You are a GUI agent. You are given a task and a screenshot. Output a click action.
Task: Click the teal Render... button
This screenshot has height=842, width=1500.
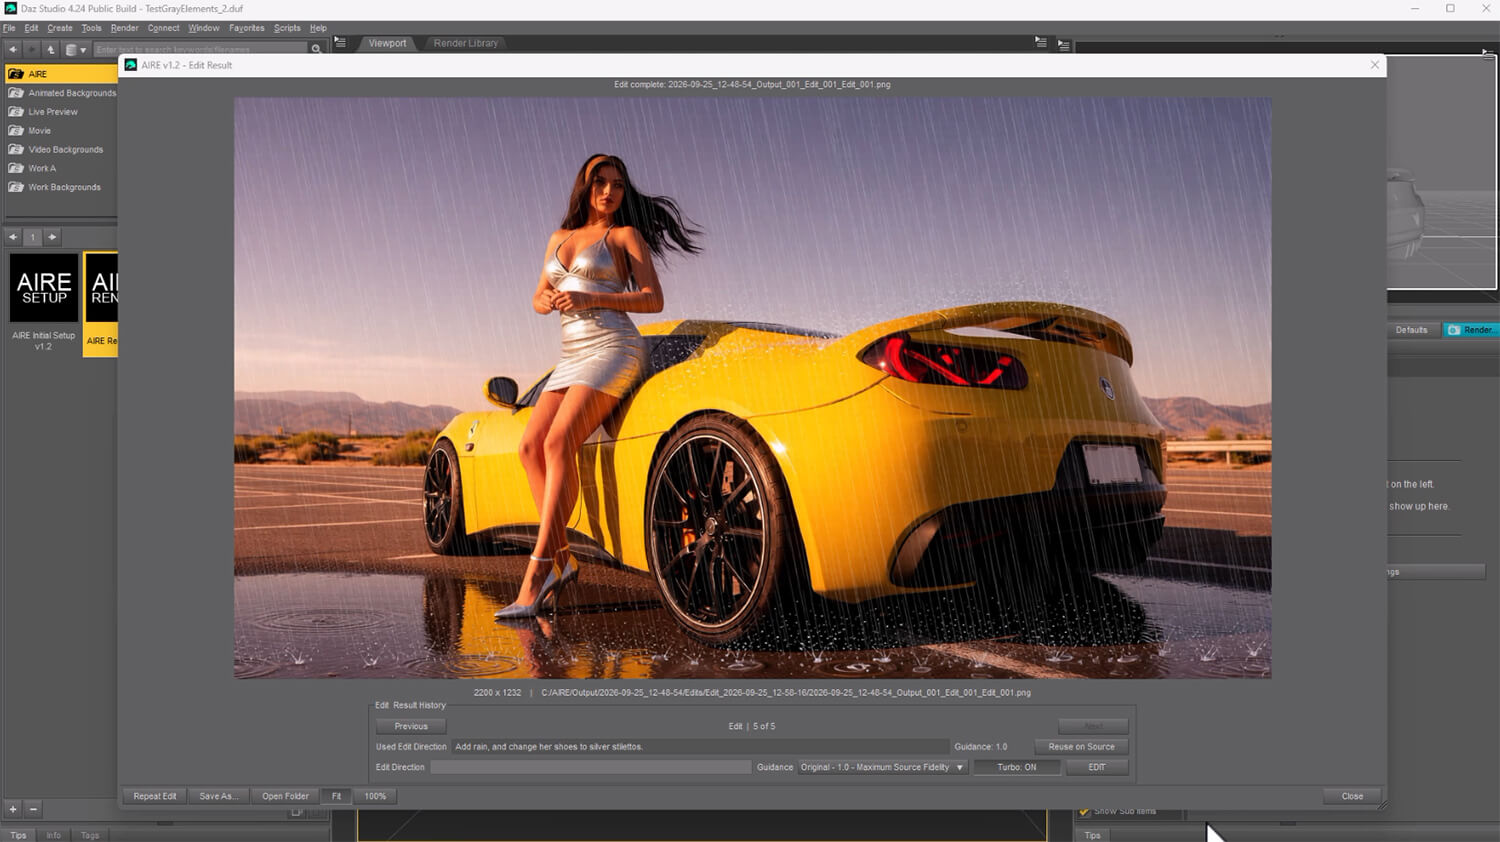click(x=1471, y=330)
